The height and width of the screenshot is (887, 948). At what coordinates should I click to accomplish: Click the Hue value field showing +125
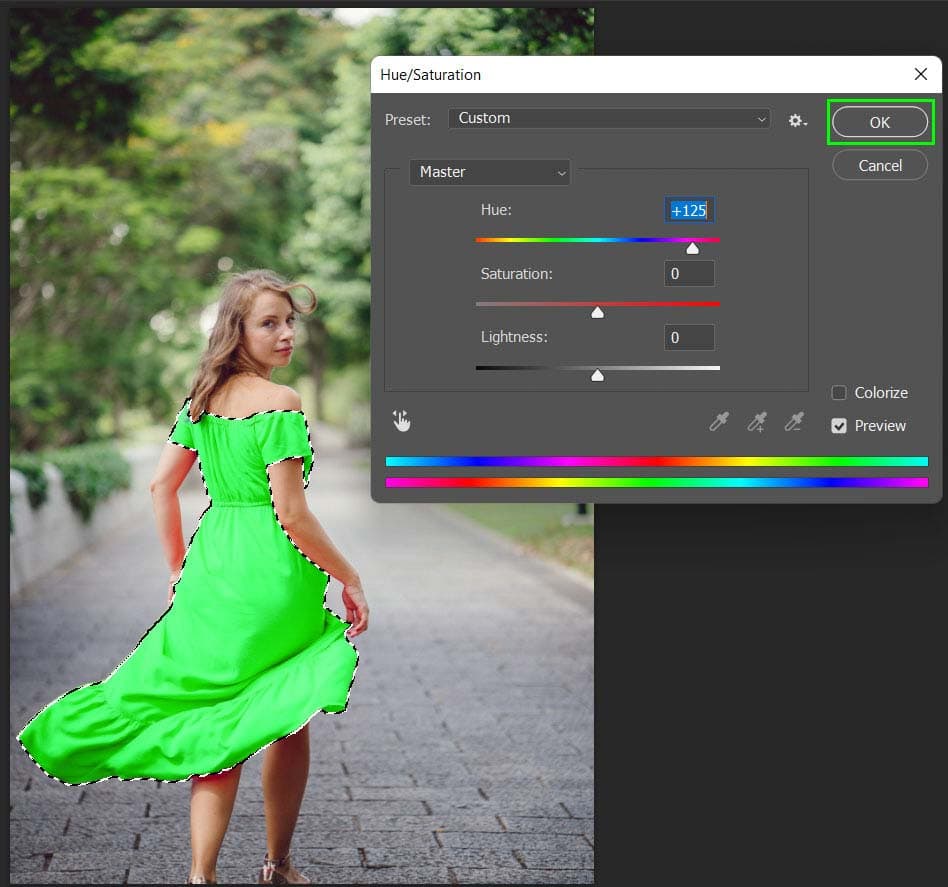(689, 210)
